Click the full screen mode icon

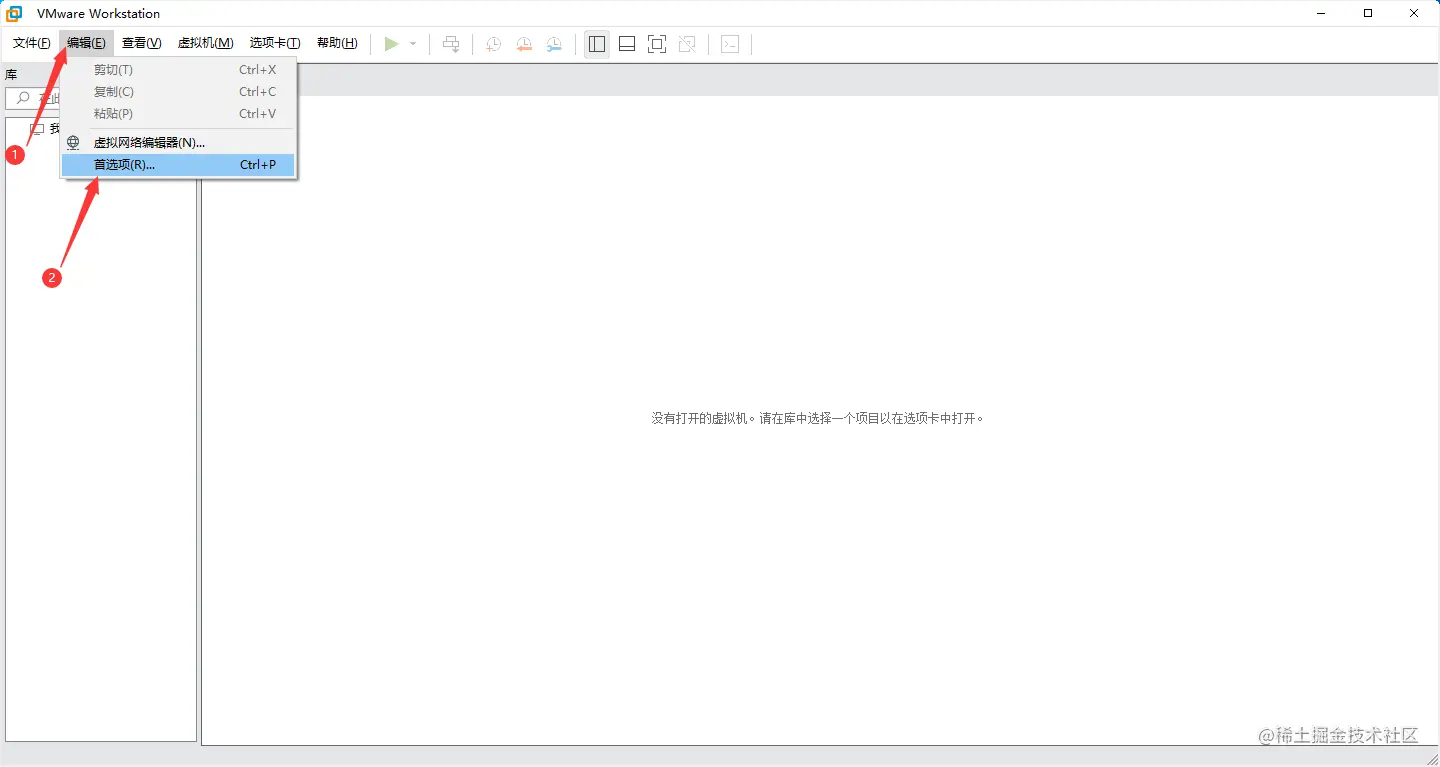pyautogui.click(x=657, y=44)
